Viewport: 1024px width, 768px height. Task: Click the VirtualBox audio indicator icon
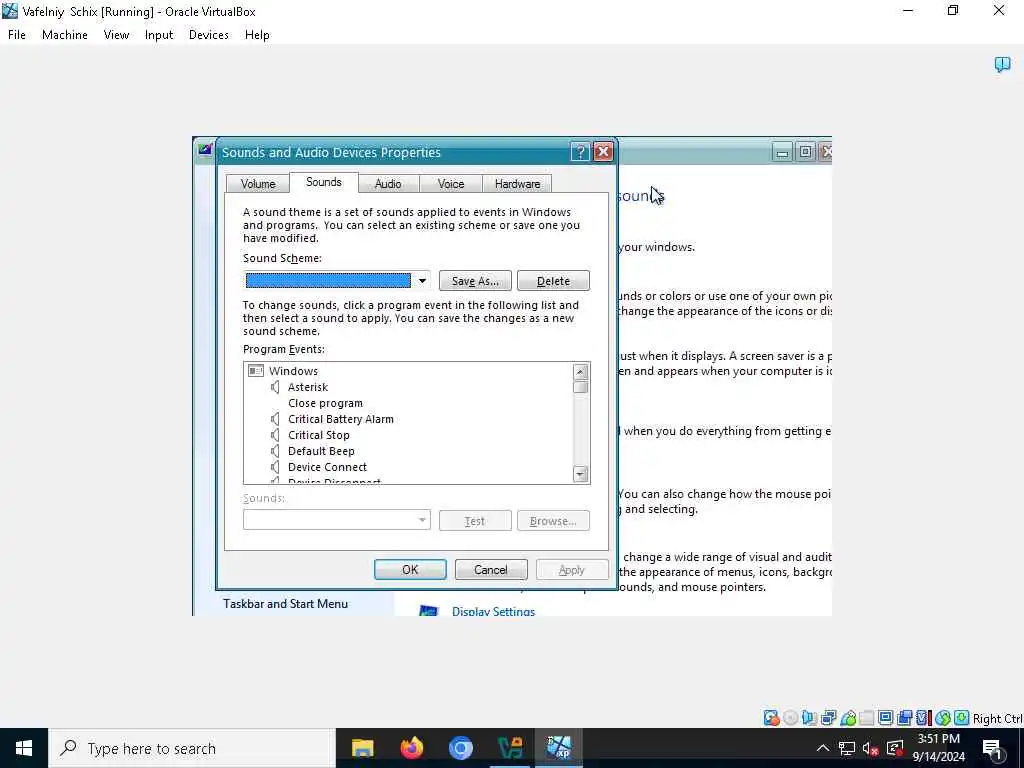click(x=809, y=718)
